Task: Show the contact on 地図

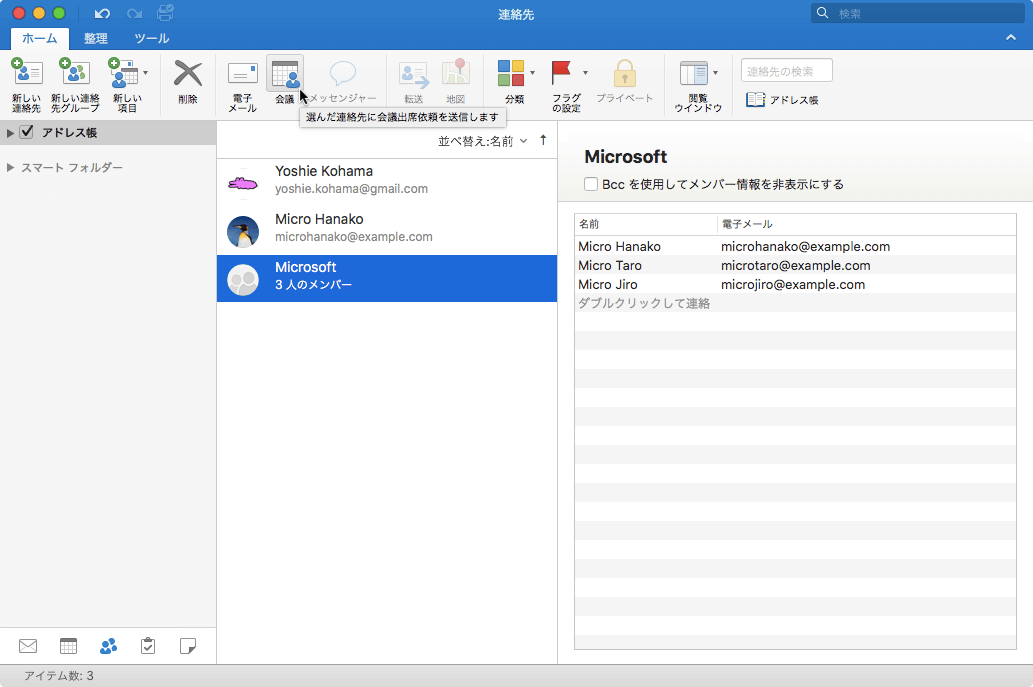Action: tap(456, 82)
